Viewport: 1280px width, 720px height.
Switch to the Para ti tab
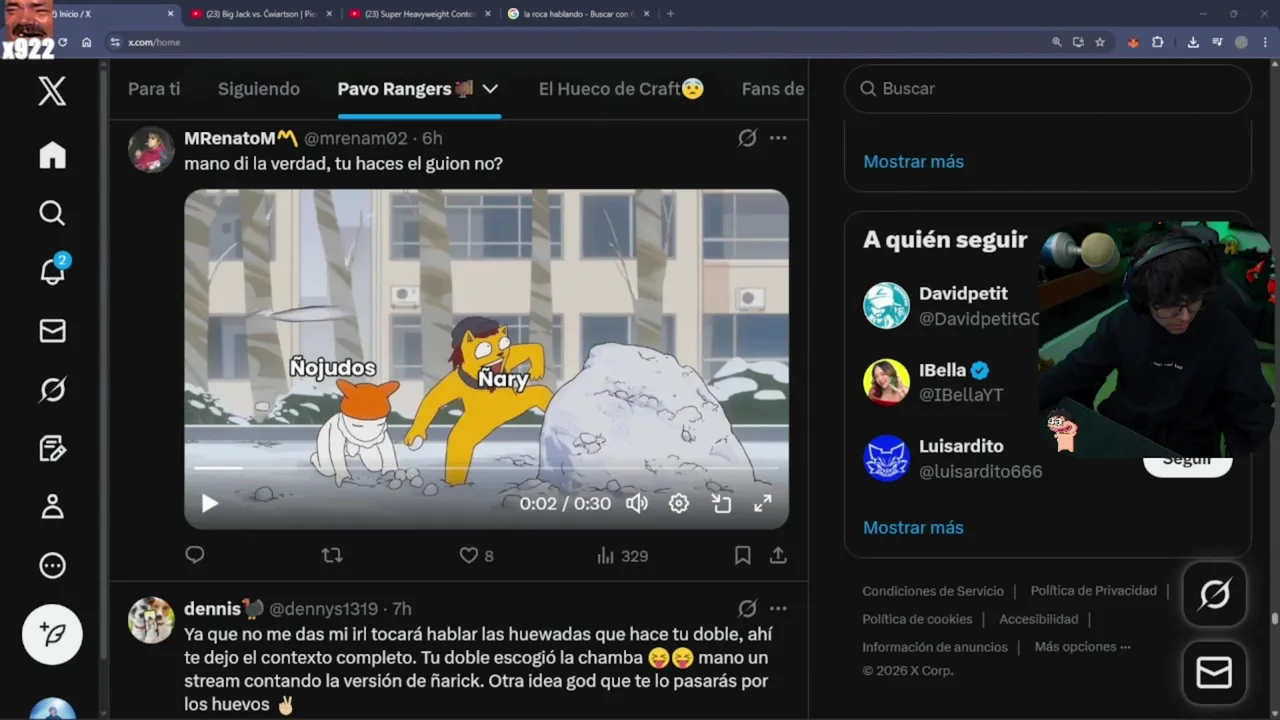[x=154, y=89]
